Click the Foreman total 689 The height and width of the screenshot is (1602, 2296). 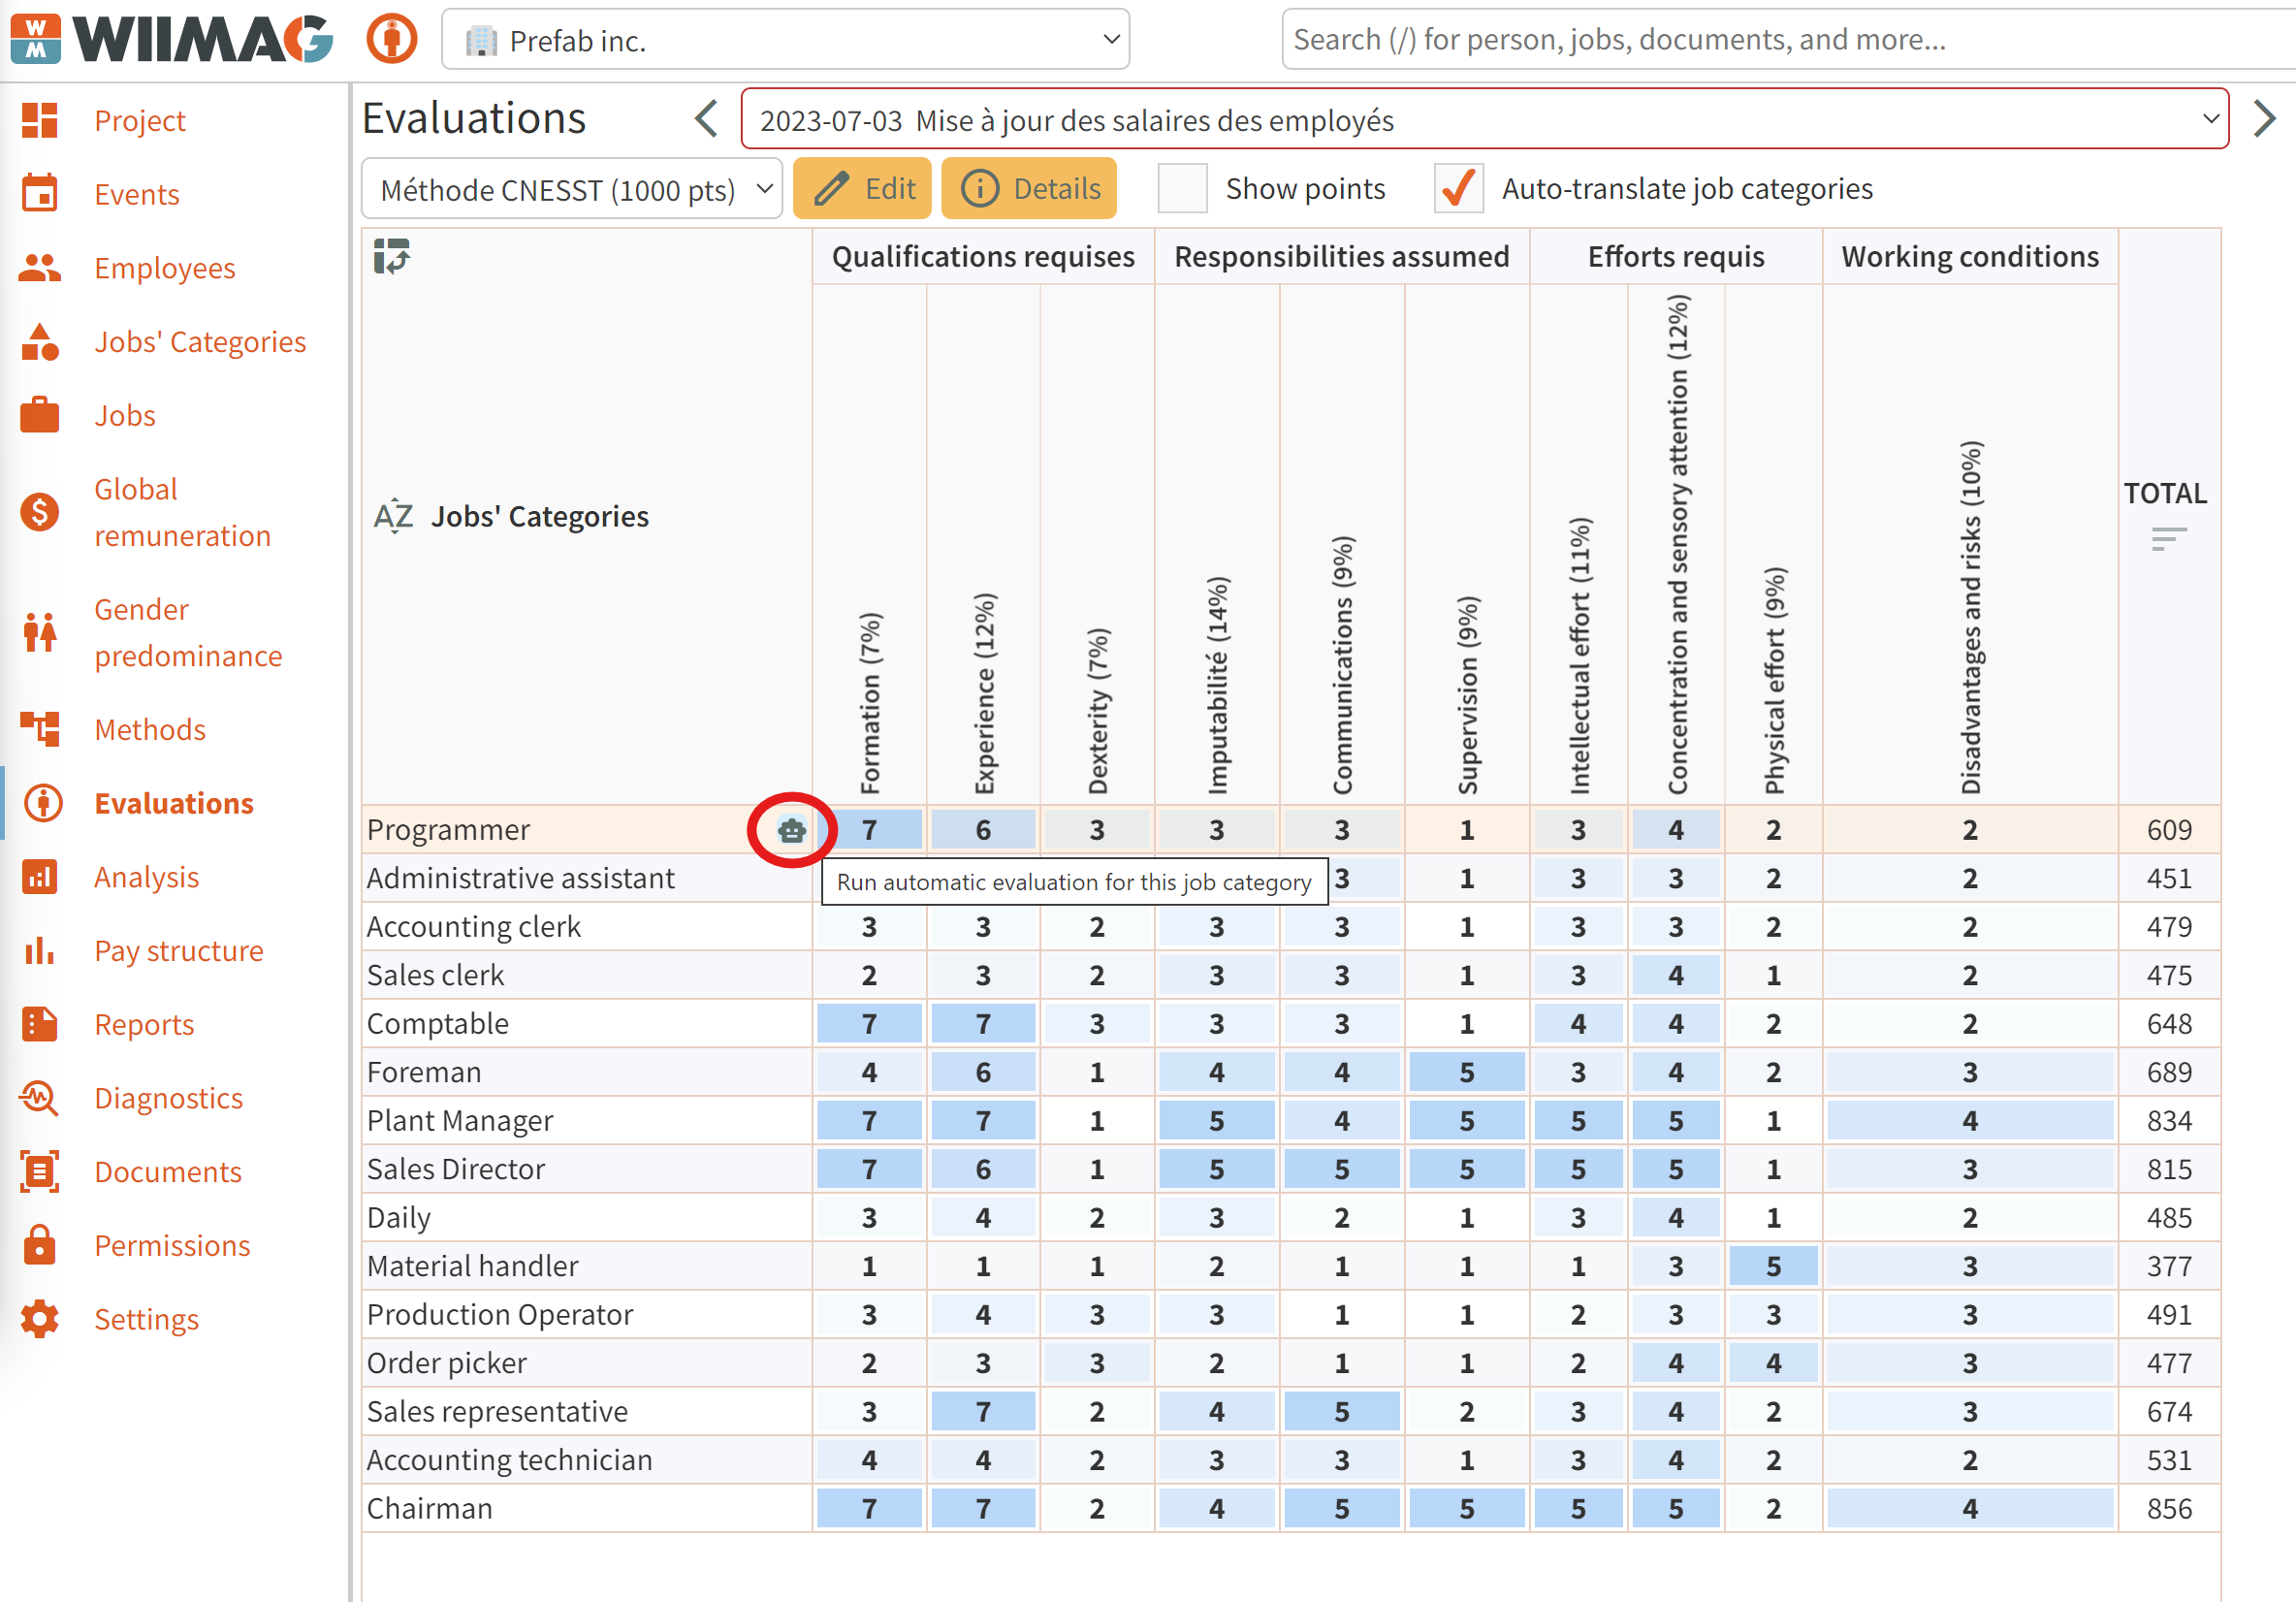(2168, 1072)
